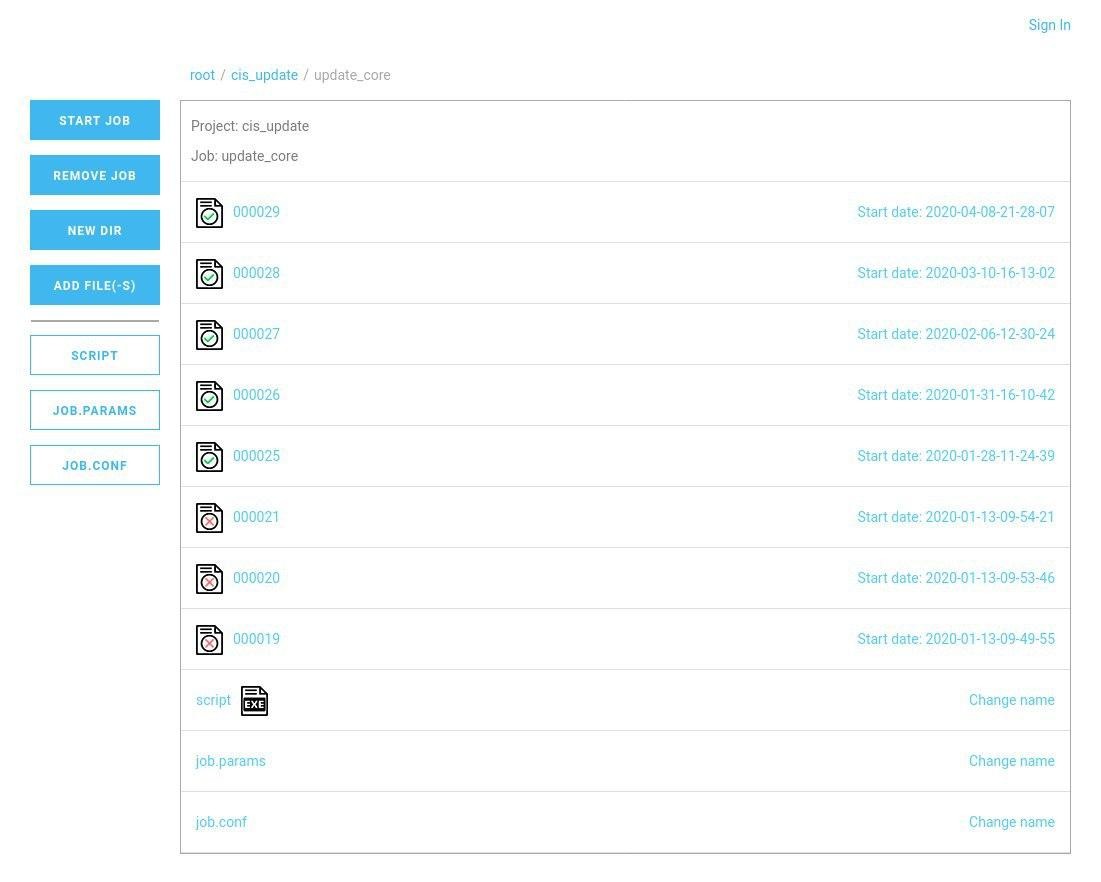Image resolution: width=1101 pixels, height=882 pixels.
Task: Open build 000019
Action: pos(256,640)
